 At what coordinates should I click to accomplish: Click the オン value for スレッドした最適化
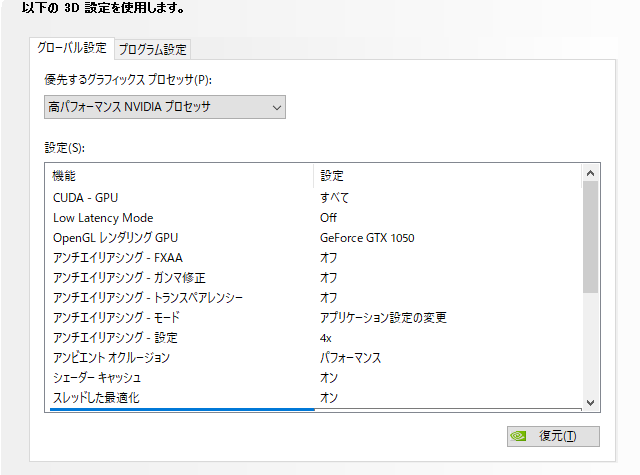point(329,397)
